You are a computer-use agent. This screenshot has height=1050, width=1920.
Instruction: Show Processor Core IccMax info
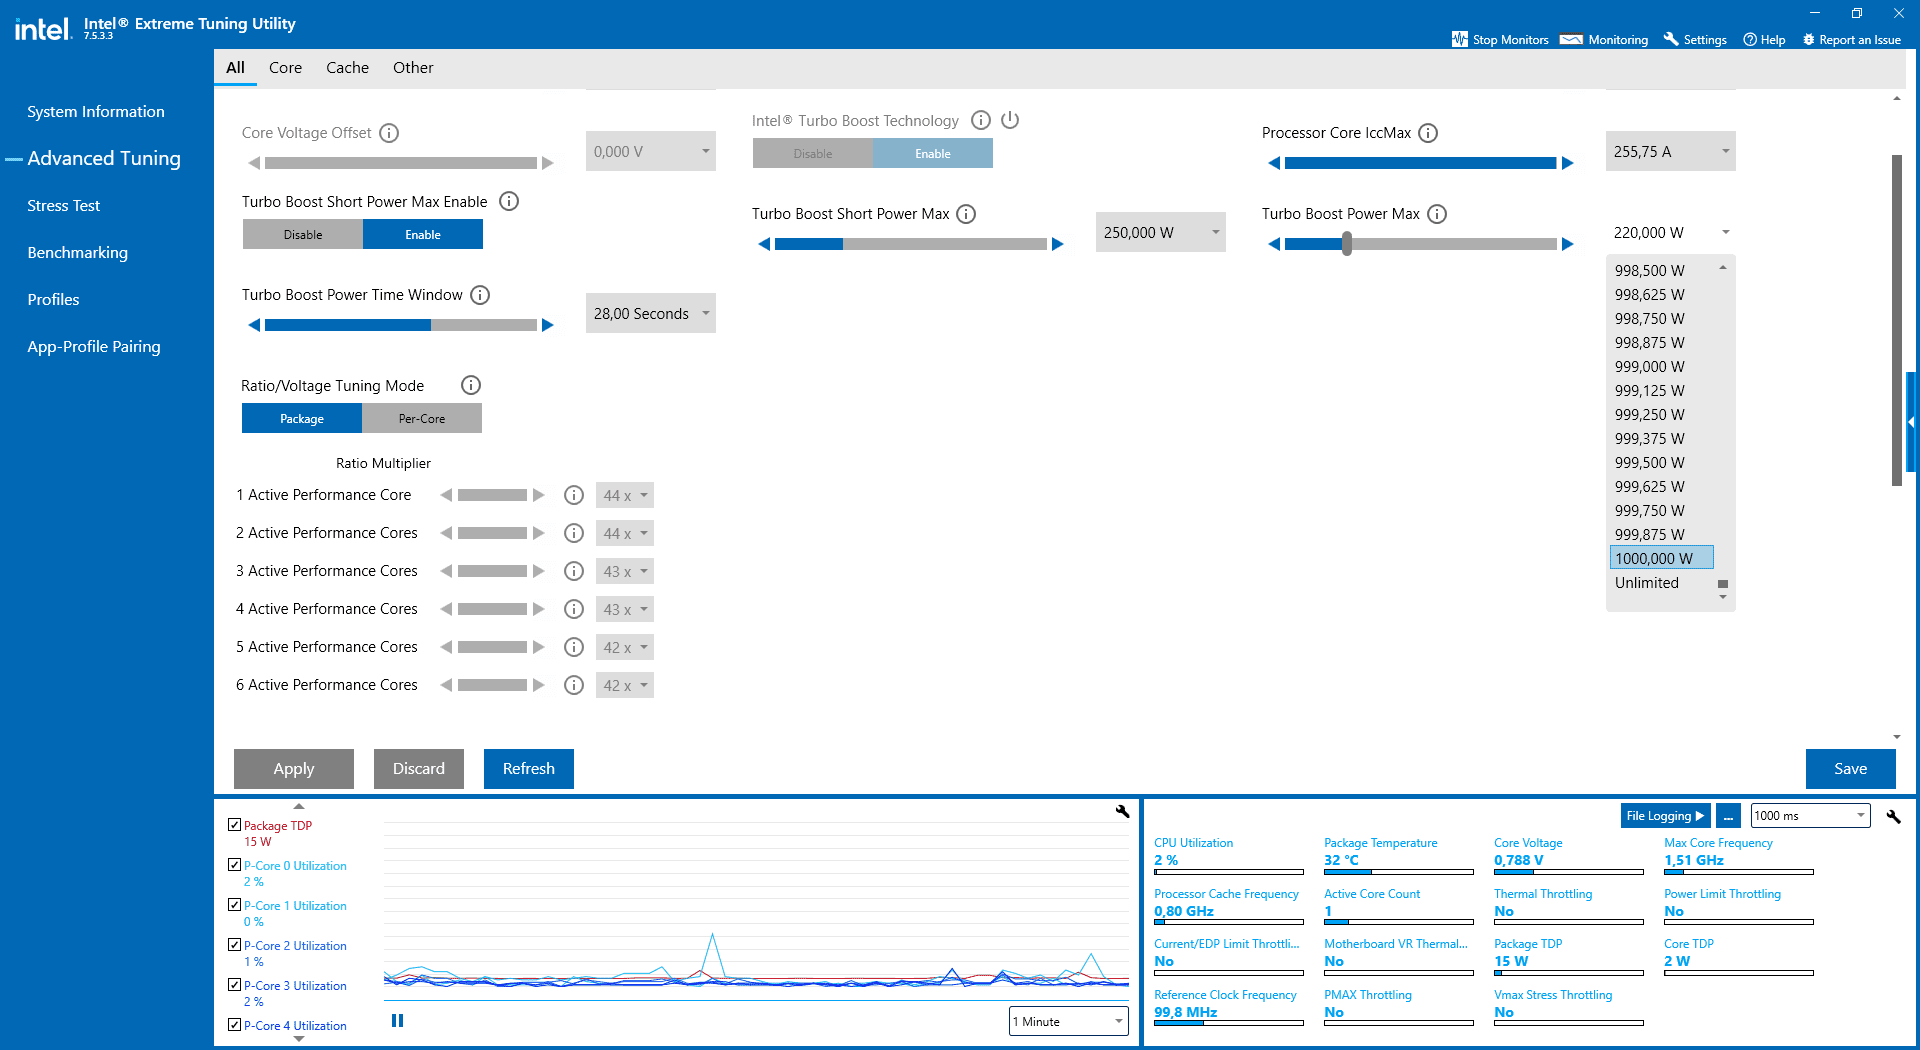[x=1428, y=133]
